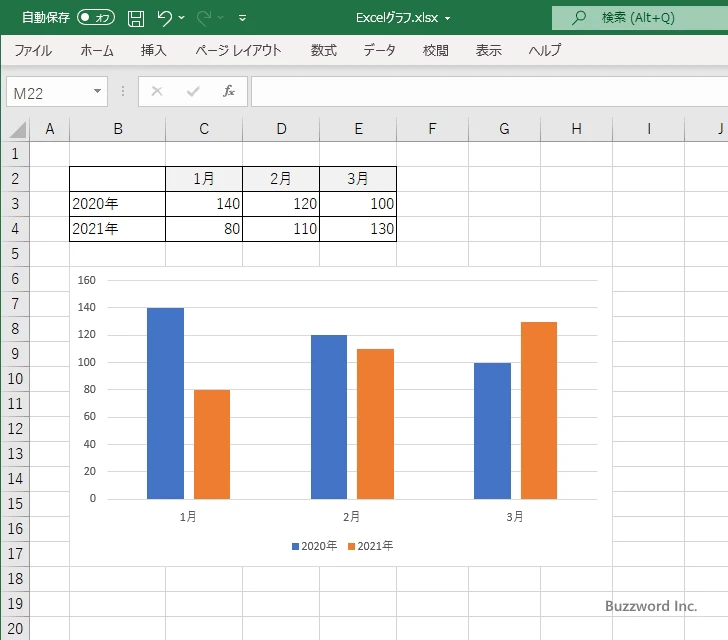Click the Save floppy disk icon

pos(136,18)
